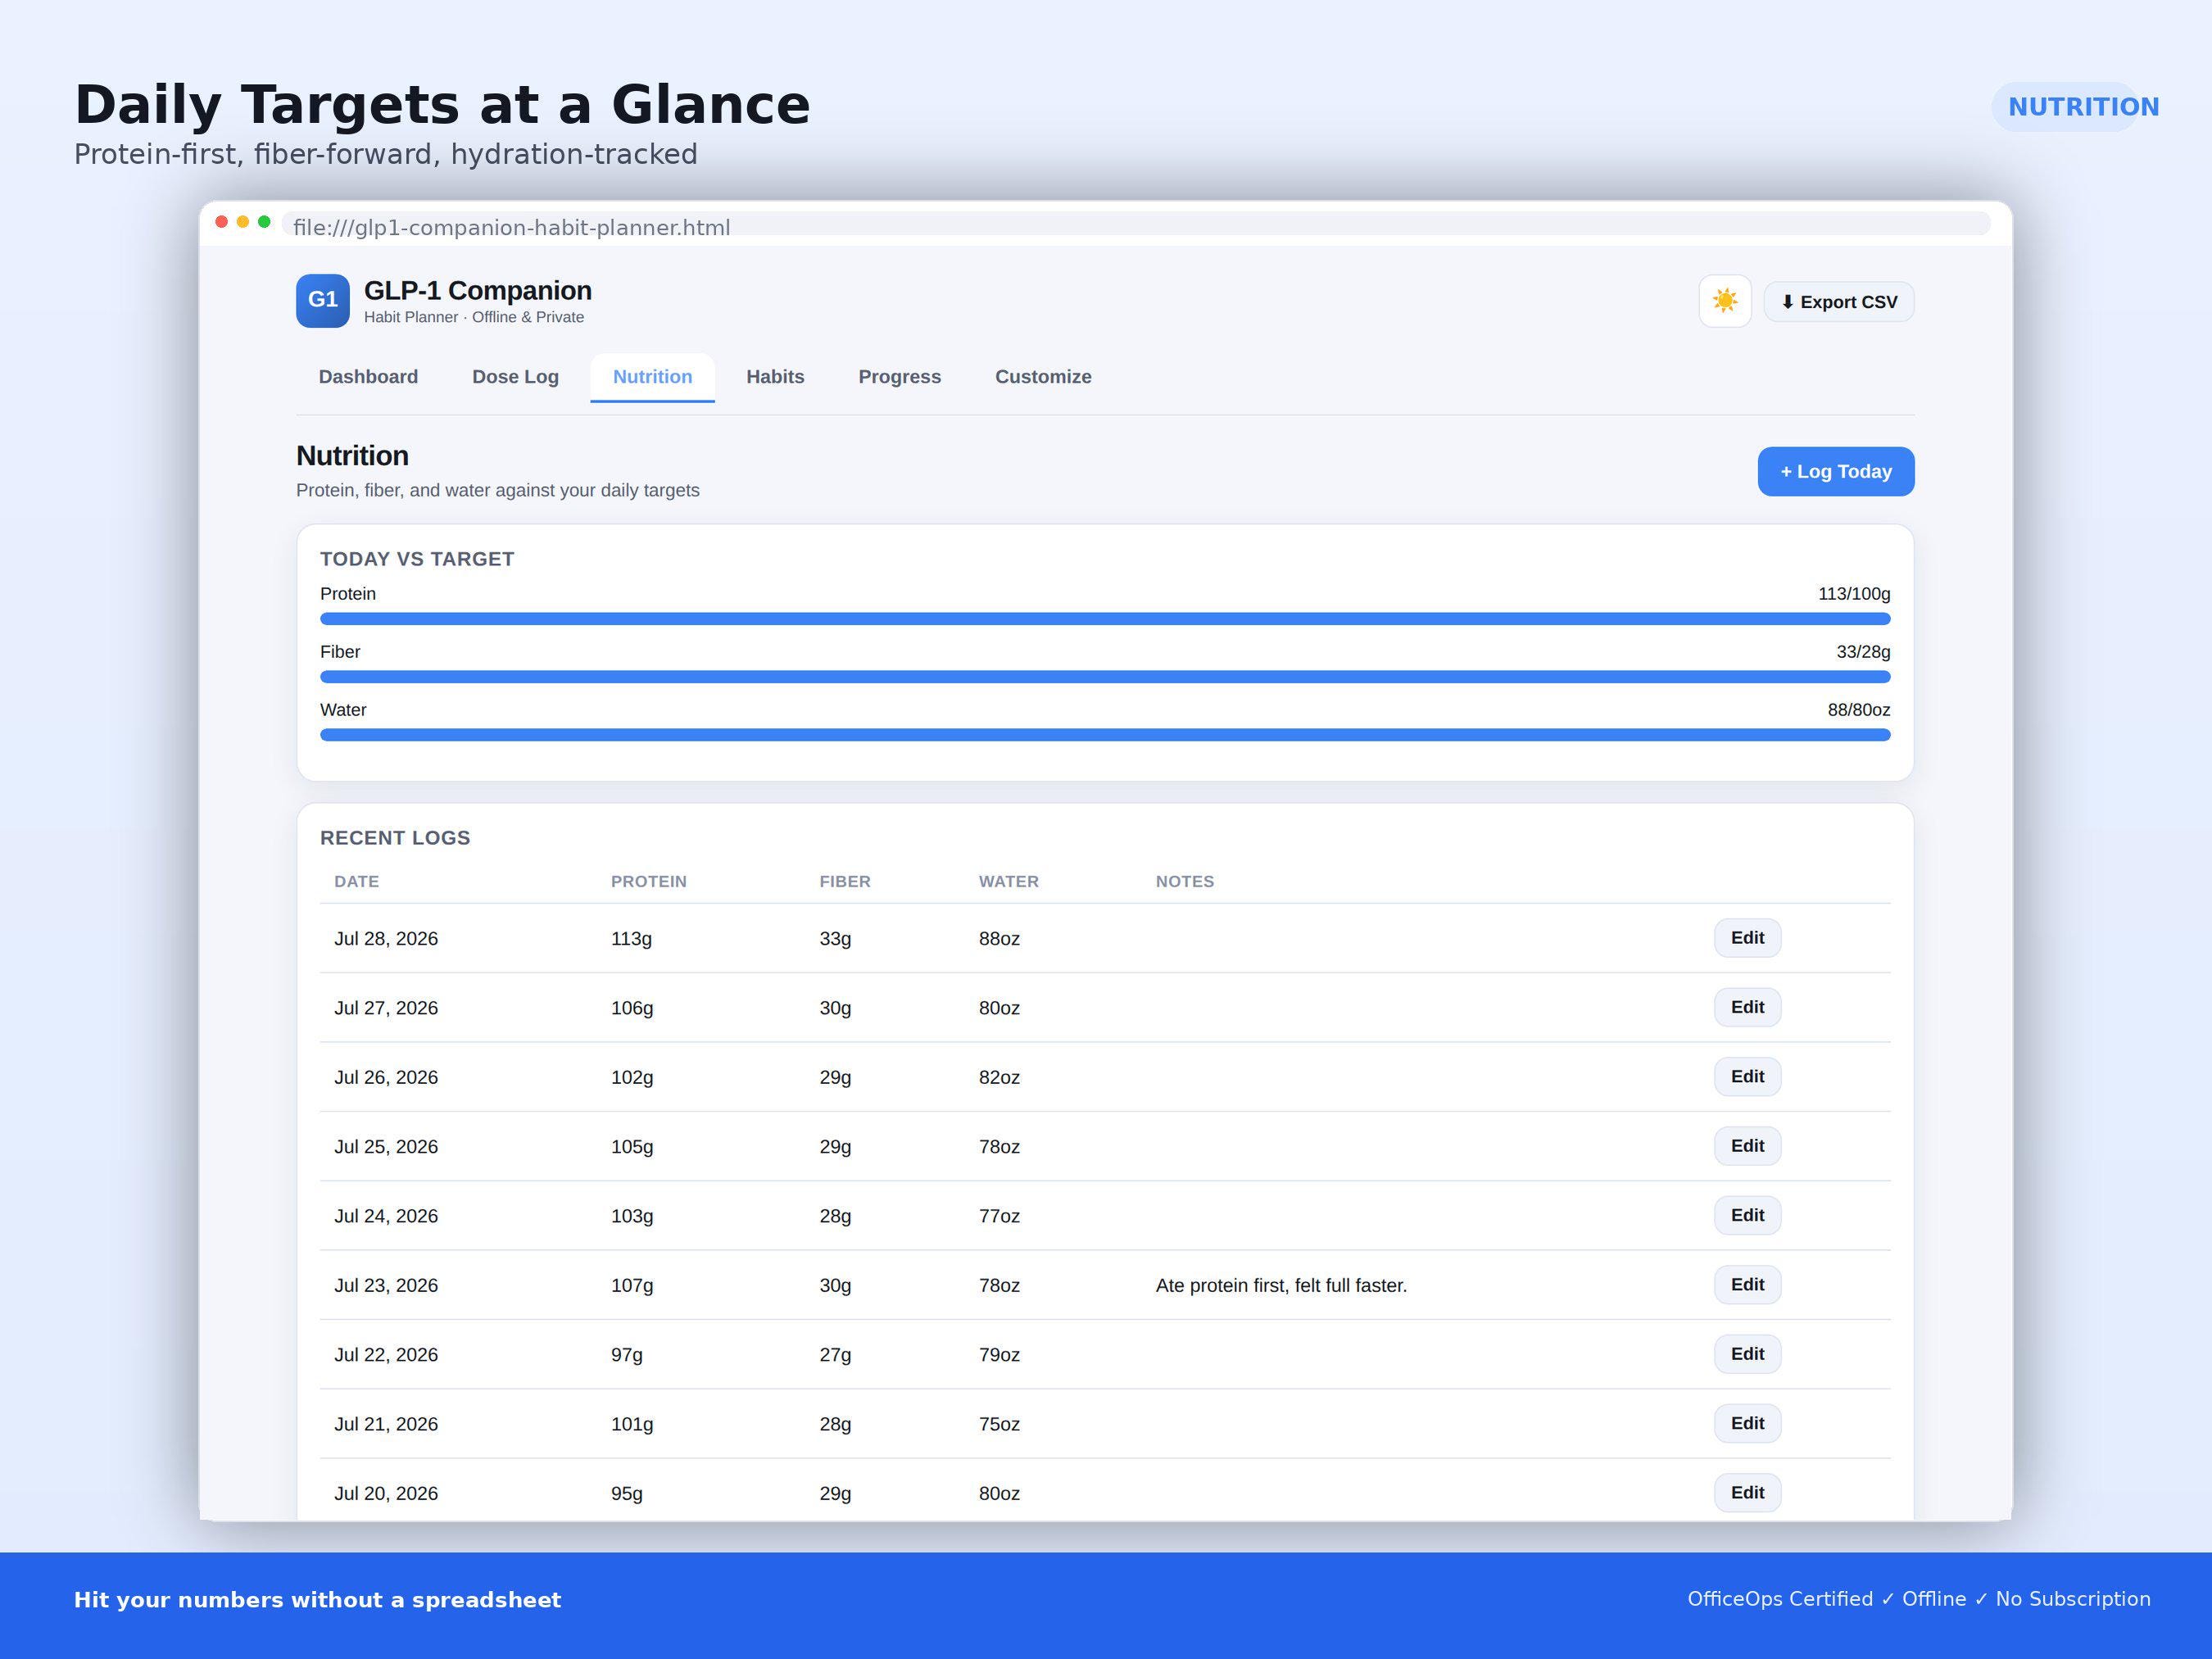Screen dimensions: 2212x1659
Task: Click the 88/80oz water value
Action: coord(1859,710)
